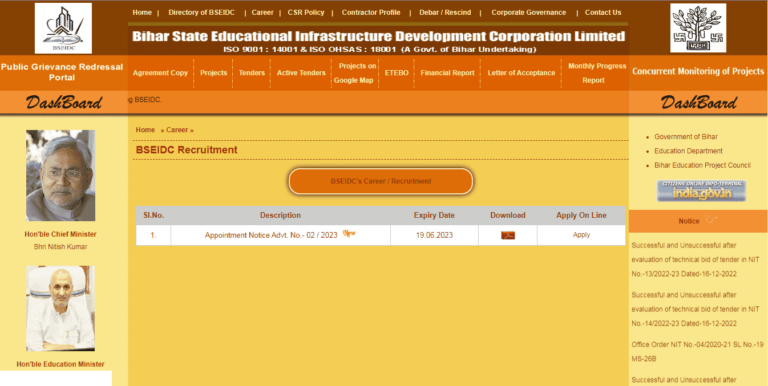Open Office Order NIT No.-04/2020-21 notice
Viewport: 768px width, 386px height.
(x=697, y=352)
